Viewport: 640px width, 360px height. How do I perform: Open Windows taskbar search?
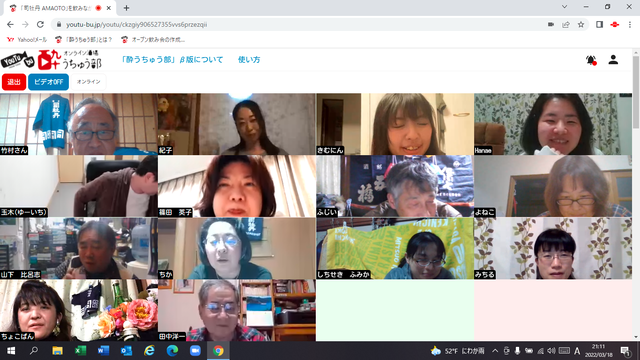tap(34, 351)
